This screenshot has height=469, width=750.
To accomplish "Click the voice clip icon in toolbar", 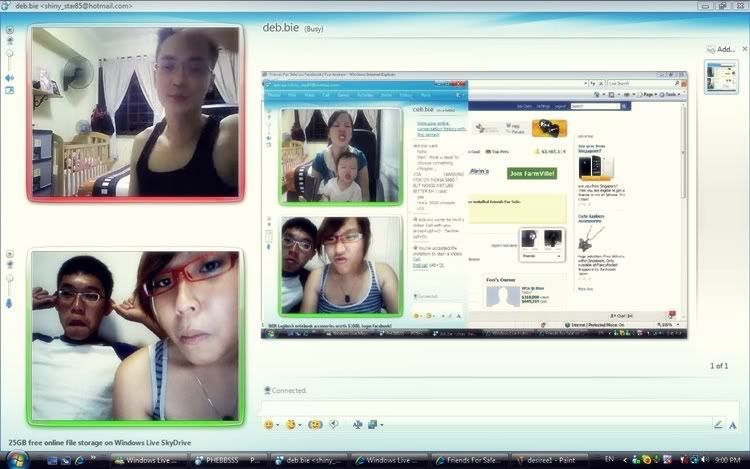I will point(333,424).
